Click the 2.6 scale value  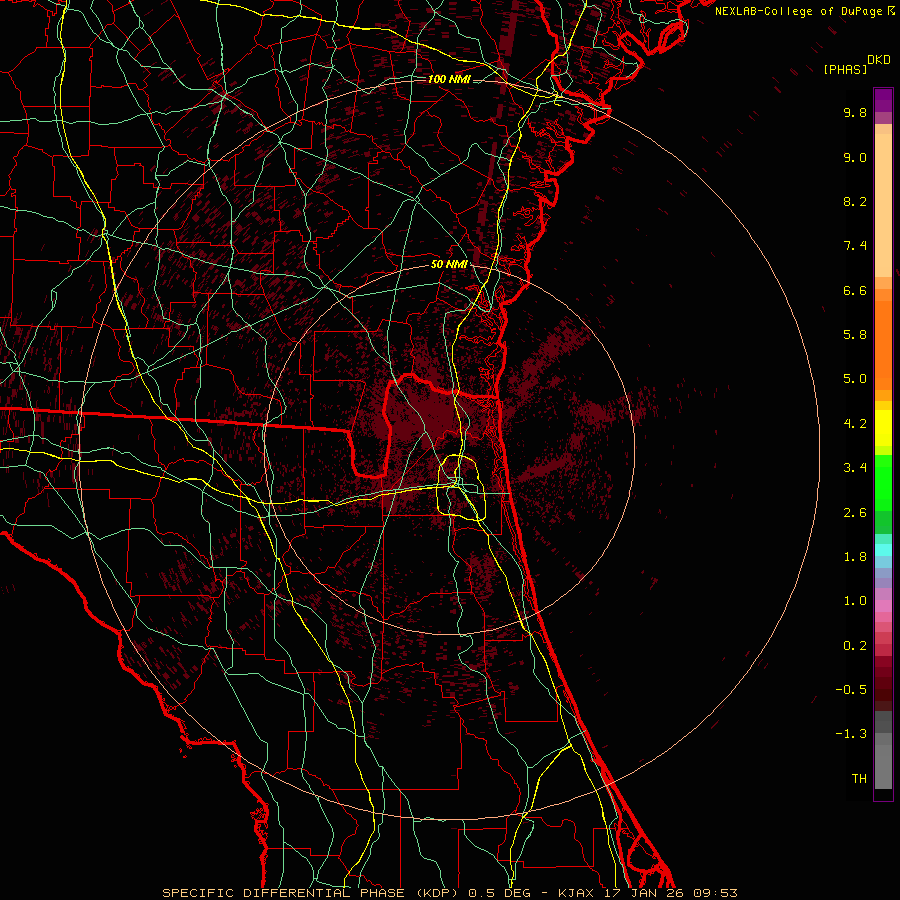click(855, 513)
